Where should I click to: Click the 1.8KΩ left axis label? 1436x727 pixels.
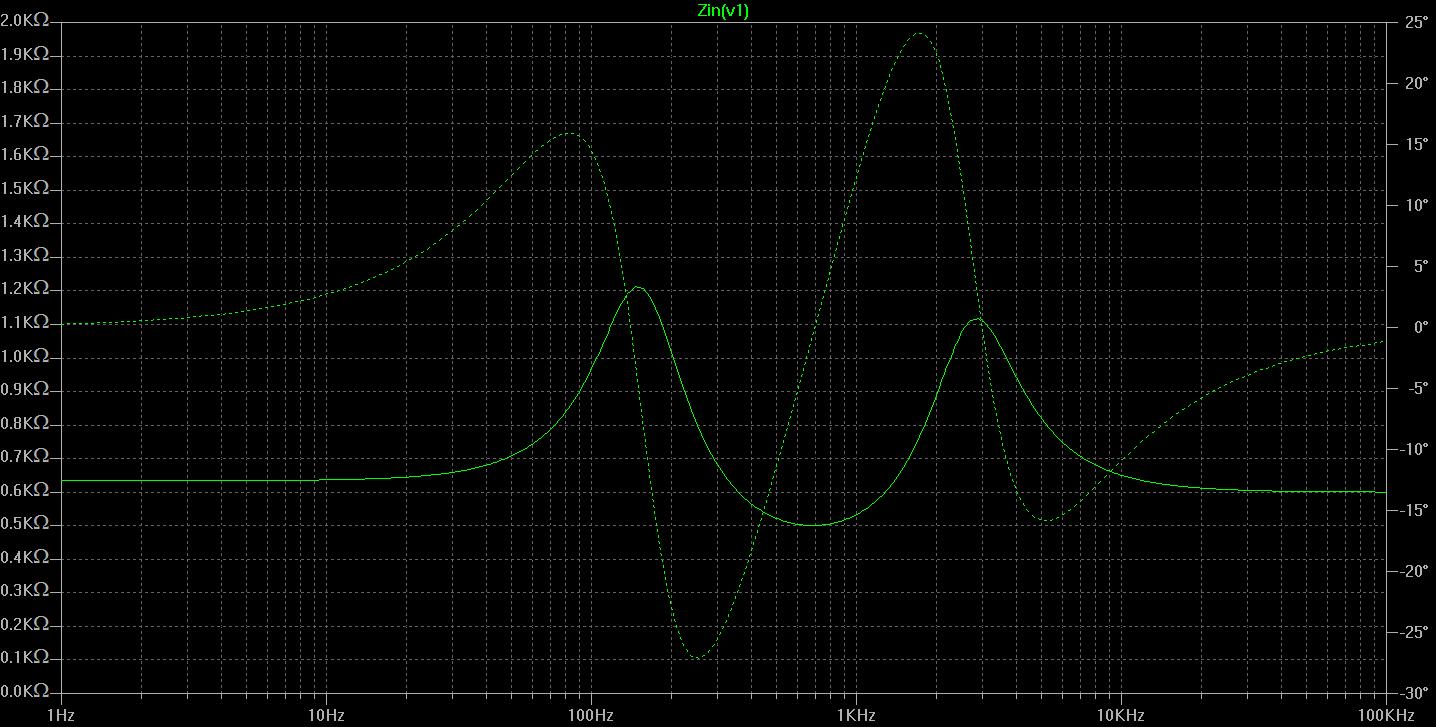click(25, 88)
